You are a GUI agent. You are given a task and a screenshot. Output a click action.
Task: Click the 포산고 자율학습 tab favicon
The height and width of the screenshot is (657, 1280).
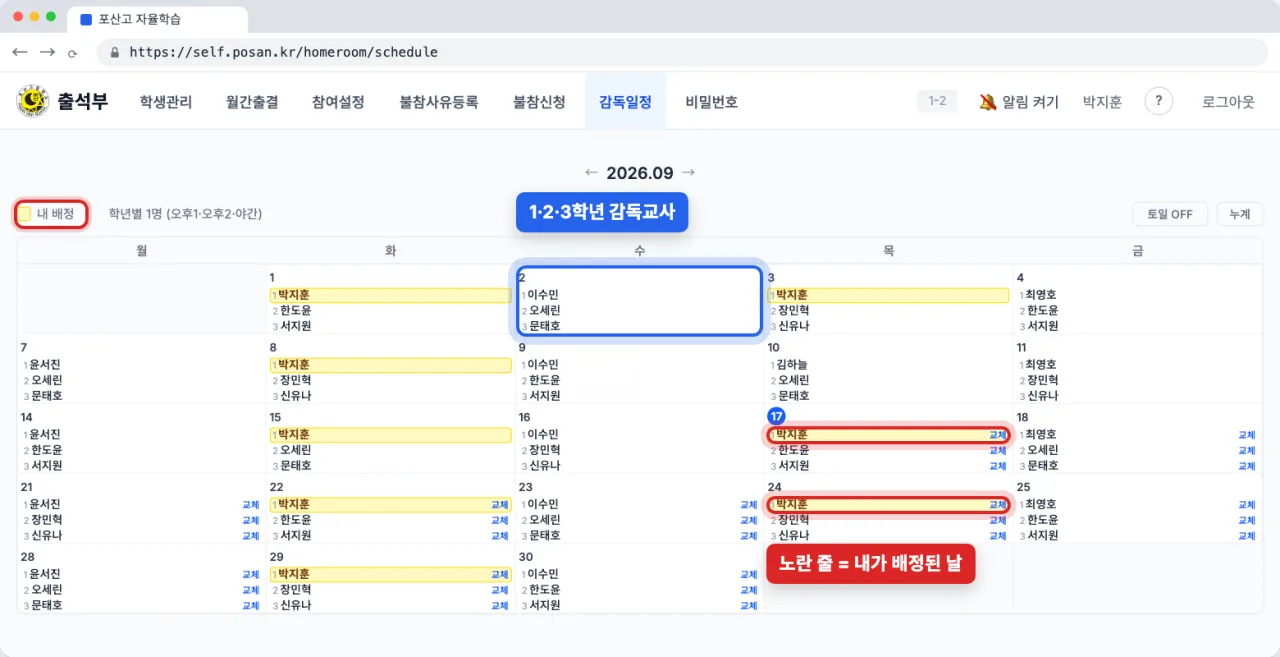point(85,19)
